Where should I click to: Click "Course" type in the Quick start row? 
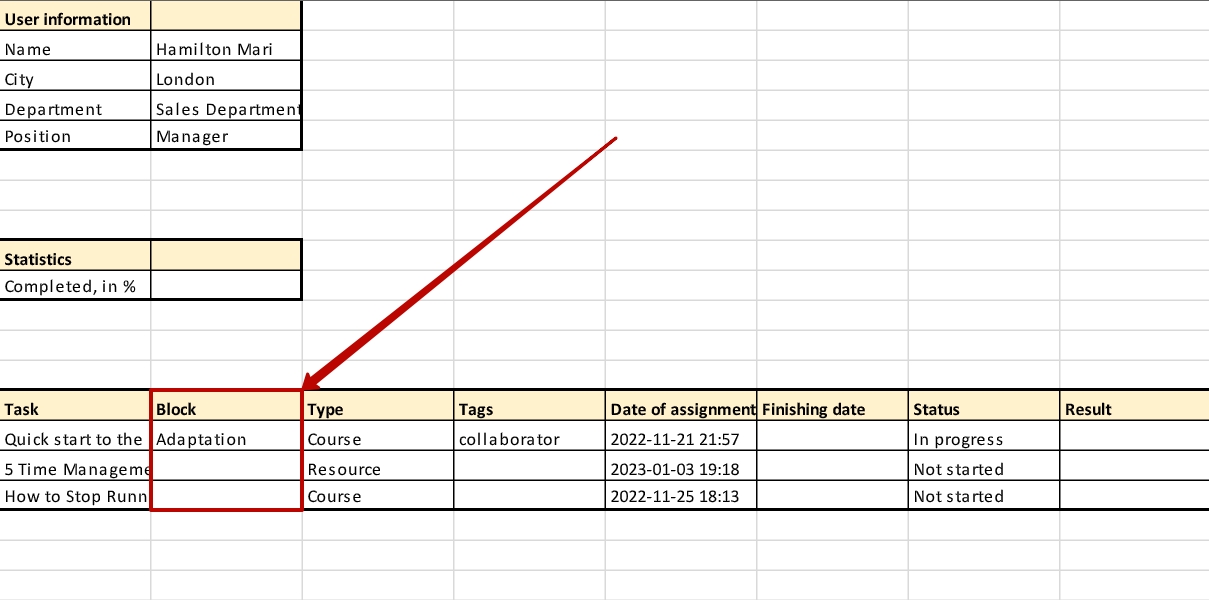pyautogui.click(x=378, y=437)
